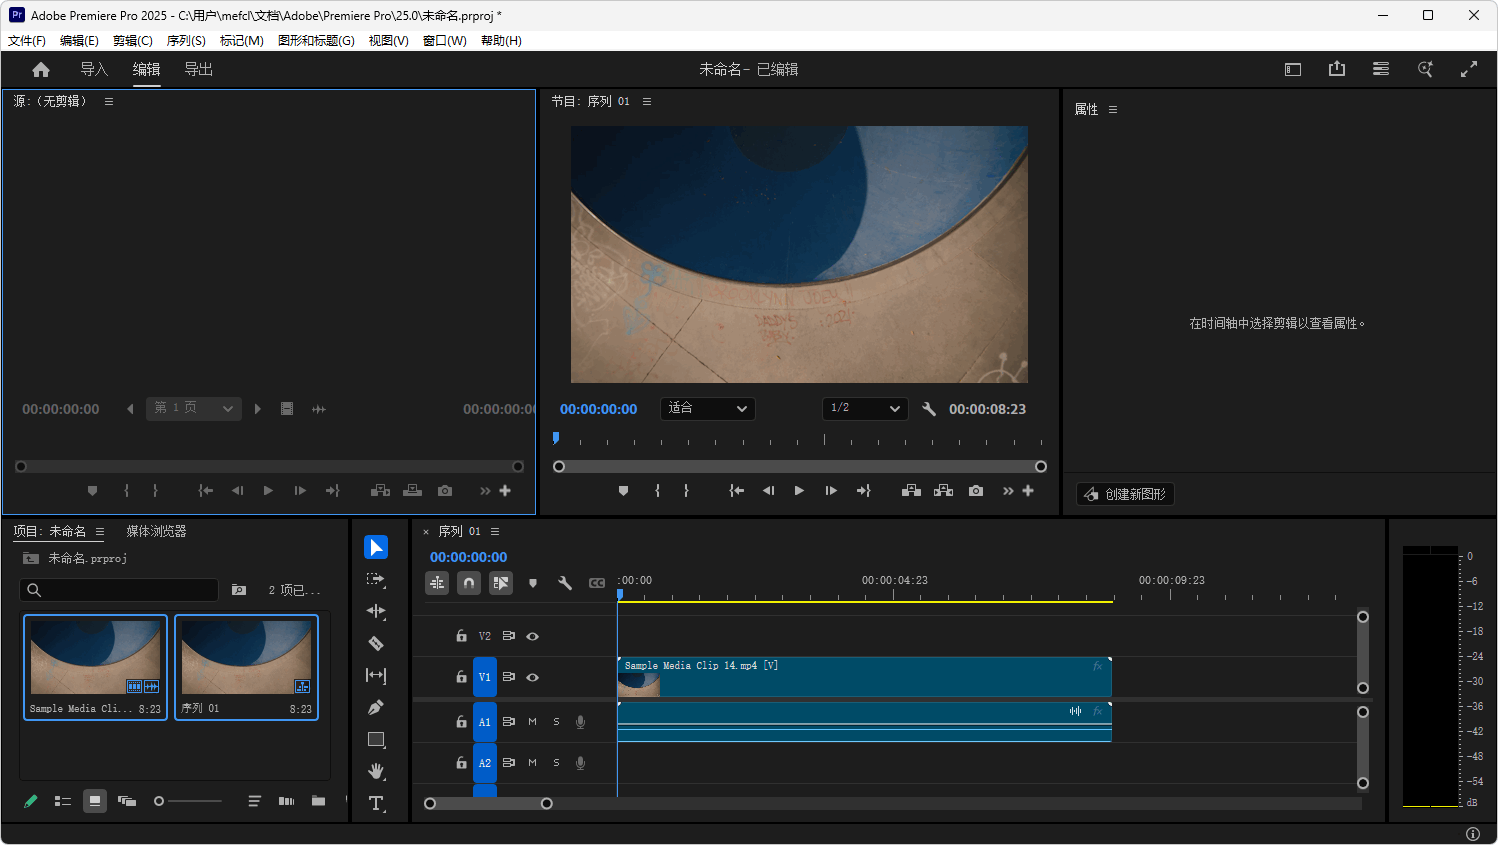The height and width of the screenshot is (845, 1498).
Task: Open the 1/2 playback resolution dropdown
Action: (865, 408)
